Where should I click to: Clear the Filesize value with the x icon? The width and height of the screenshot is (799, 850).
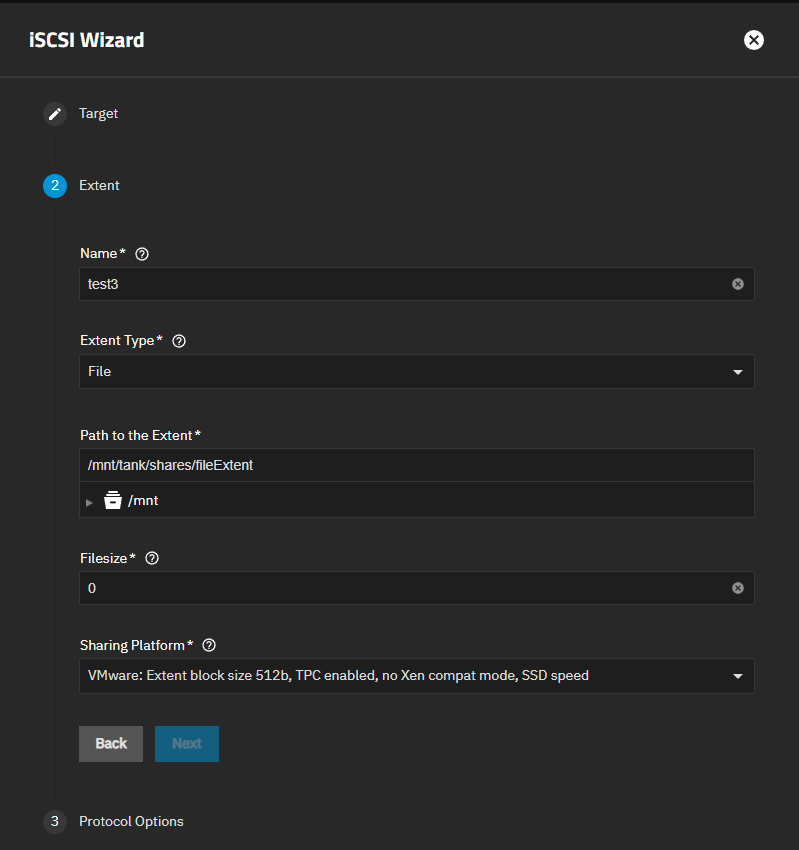(738, 588)
